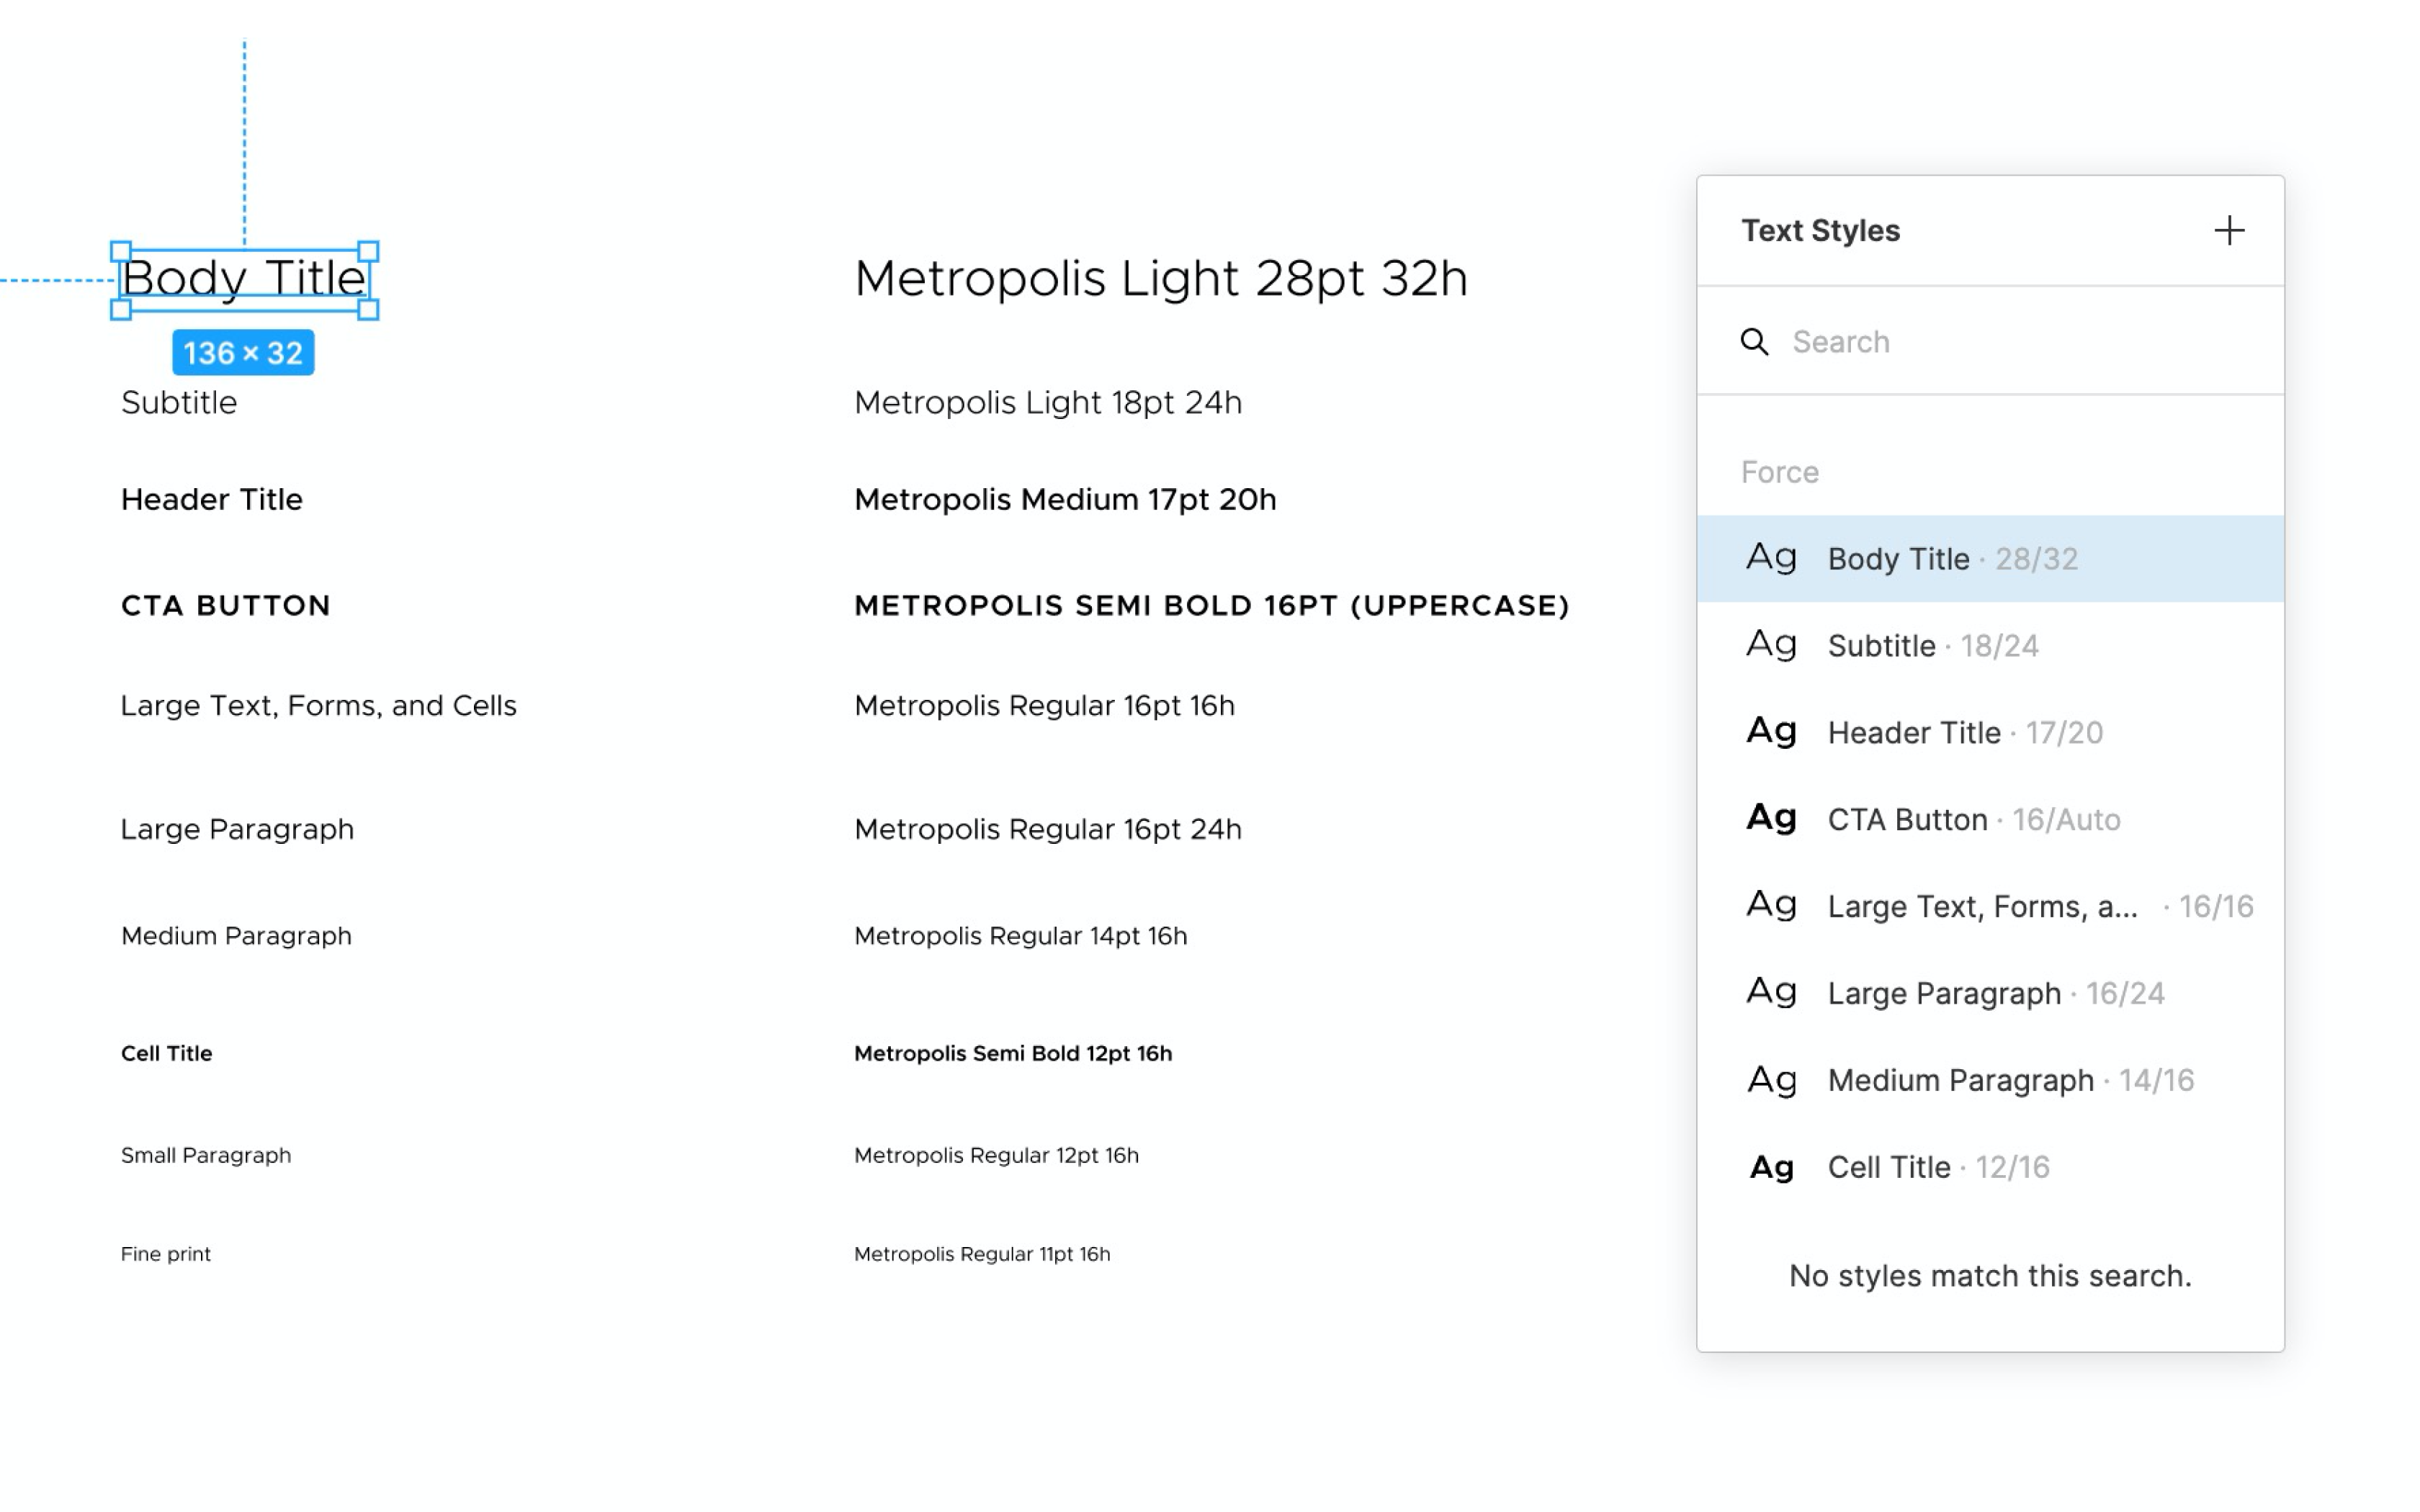The height and width of the screenshot is (1512, 2420).
Task: Select the Subtitle text layer on canvas
Action: pos(179,403)
